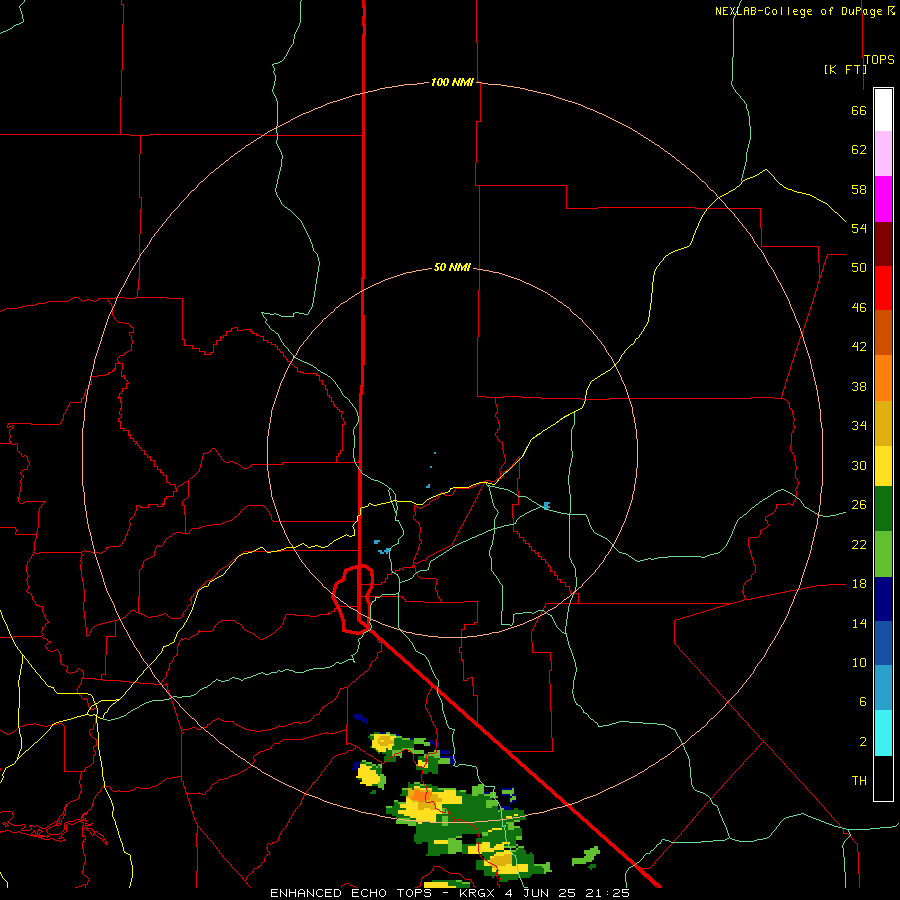Click the small light-blue echo near the 50 NMI ring
Viewport: 900px width, 900px height.
pos(546,506)
